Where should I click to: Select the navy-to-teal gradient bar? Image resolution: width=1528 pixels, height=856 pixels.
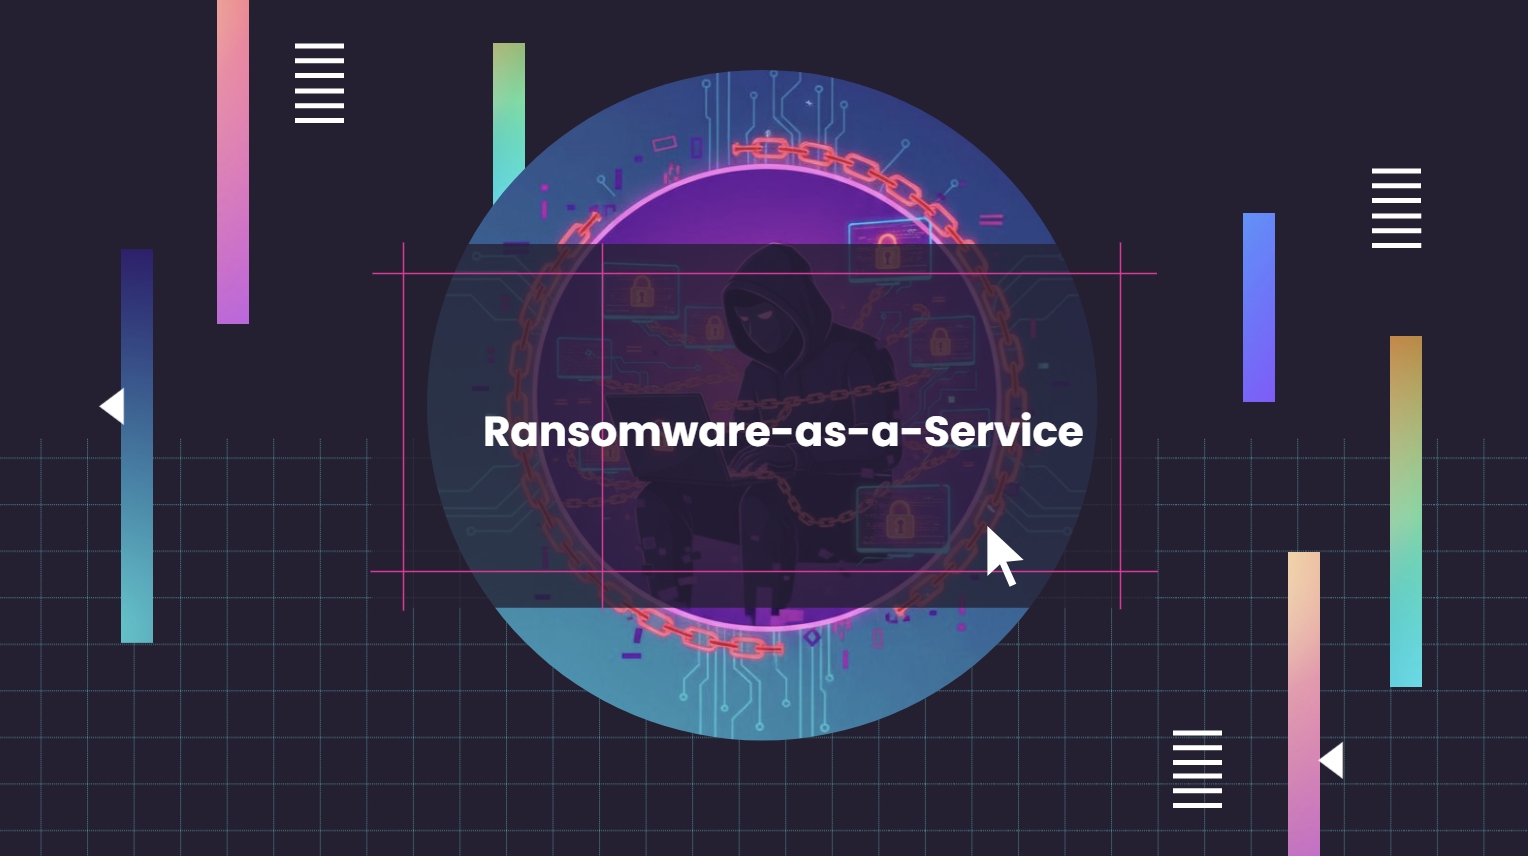pos(137,445)
